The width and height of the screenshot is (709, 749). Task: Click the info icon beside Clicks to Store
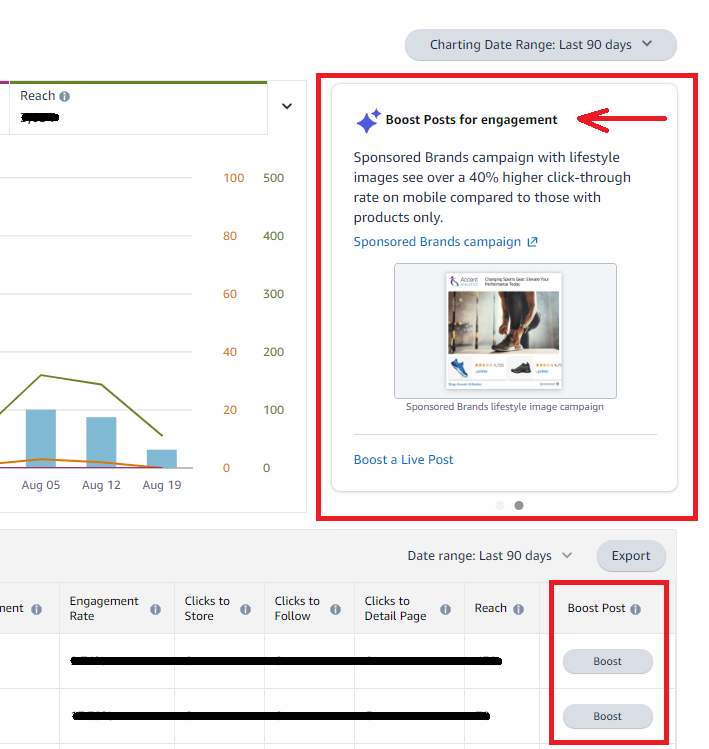pos(245,609)
